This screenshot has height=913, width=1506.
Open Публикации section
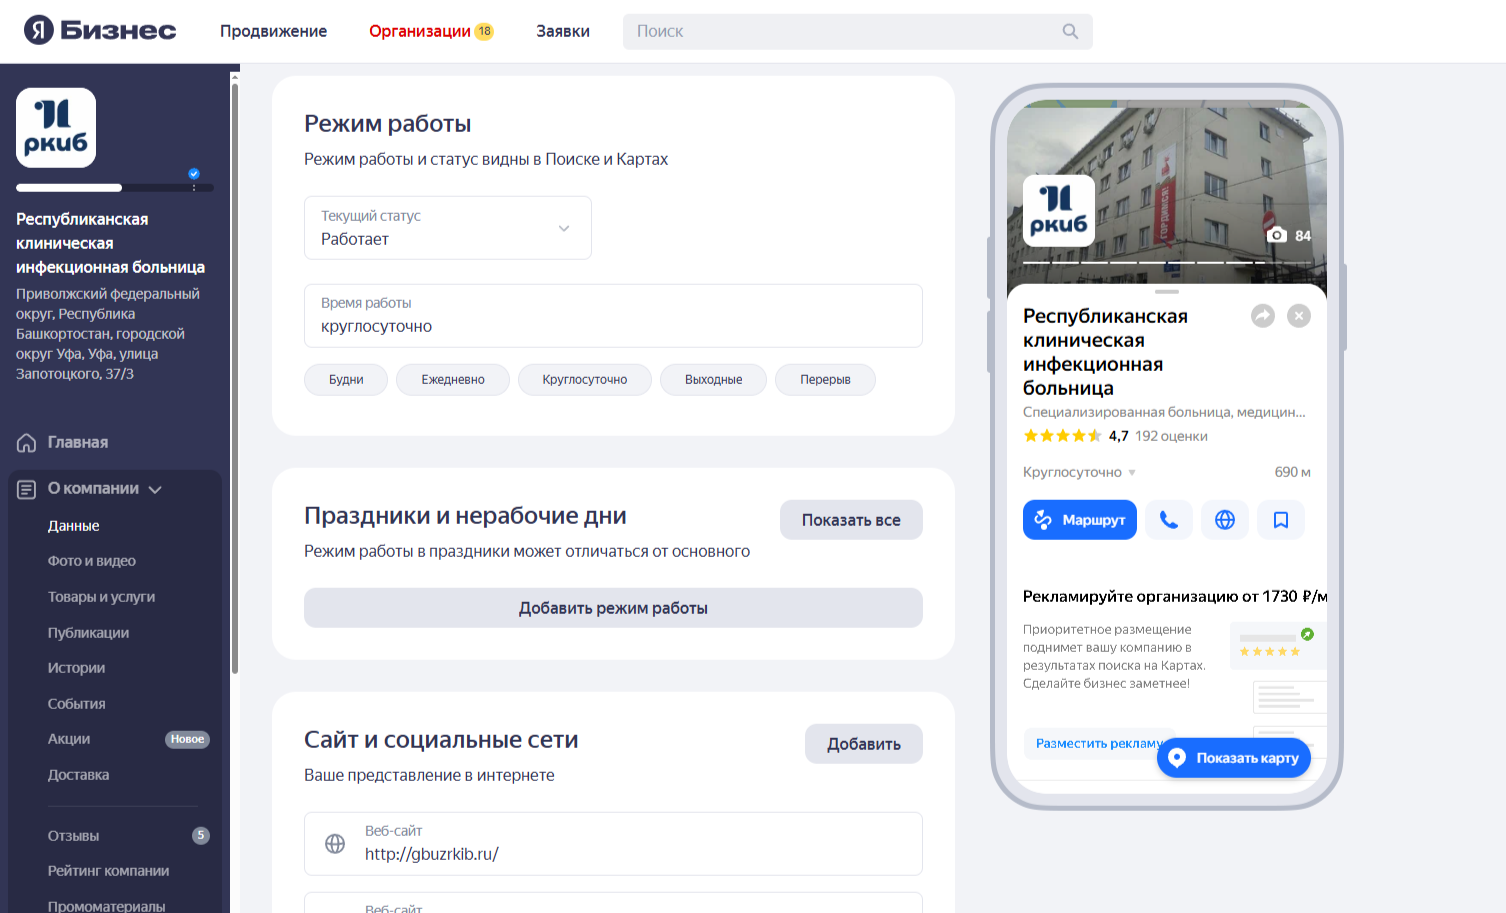(x=88, y=633)
